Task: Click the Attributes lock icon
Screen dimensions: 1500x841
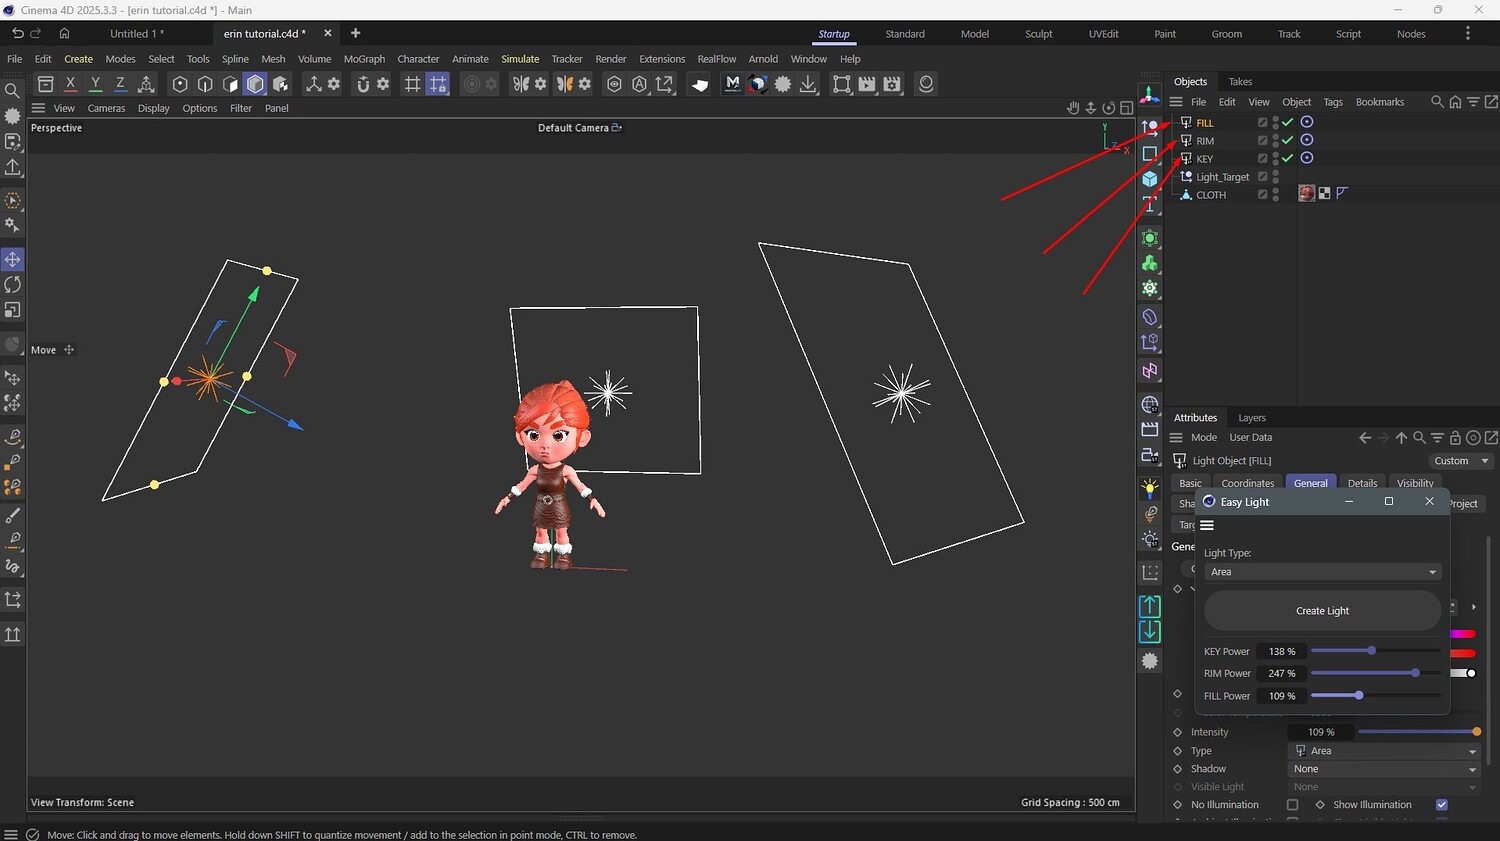Action: (x=1455, y=438)
